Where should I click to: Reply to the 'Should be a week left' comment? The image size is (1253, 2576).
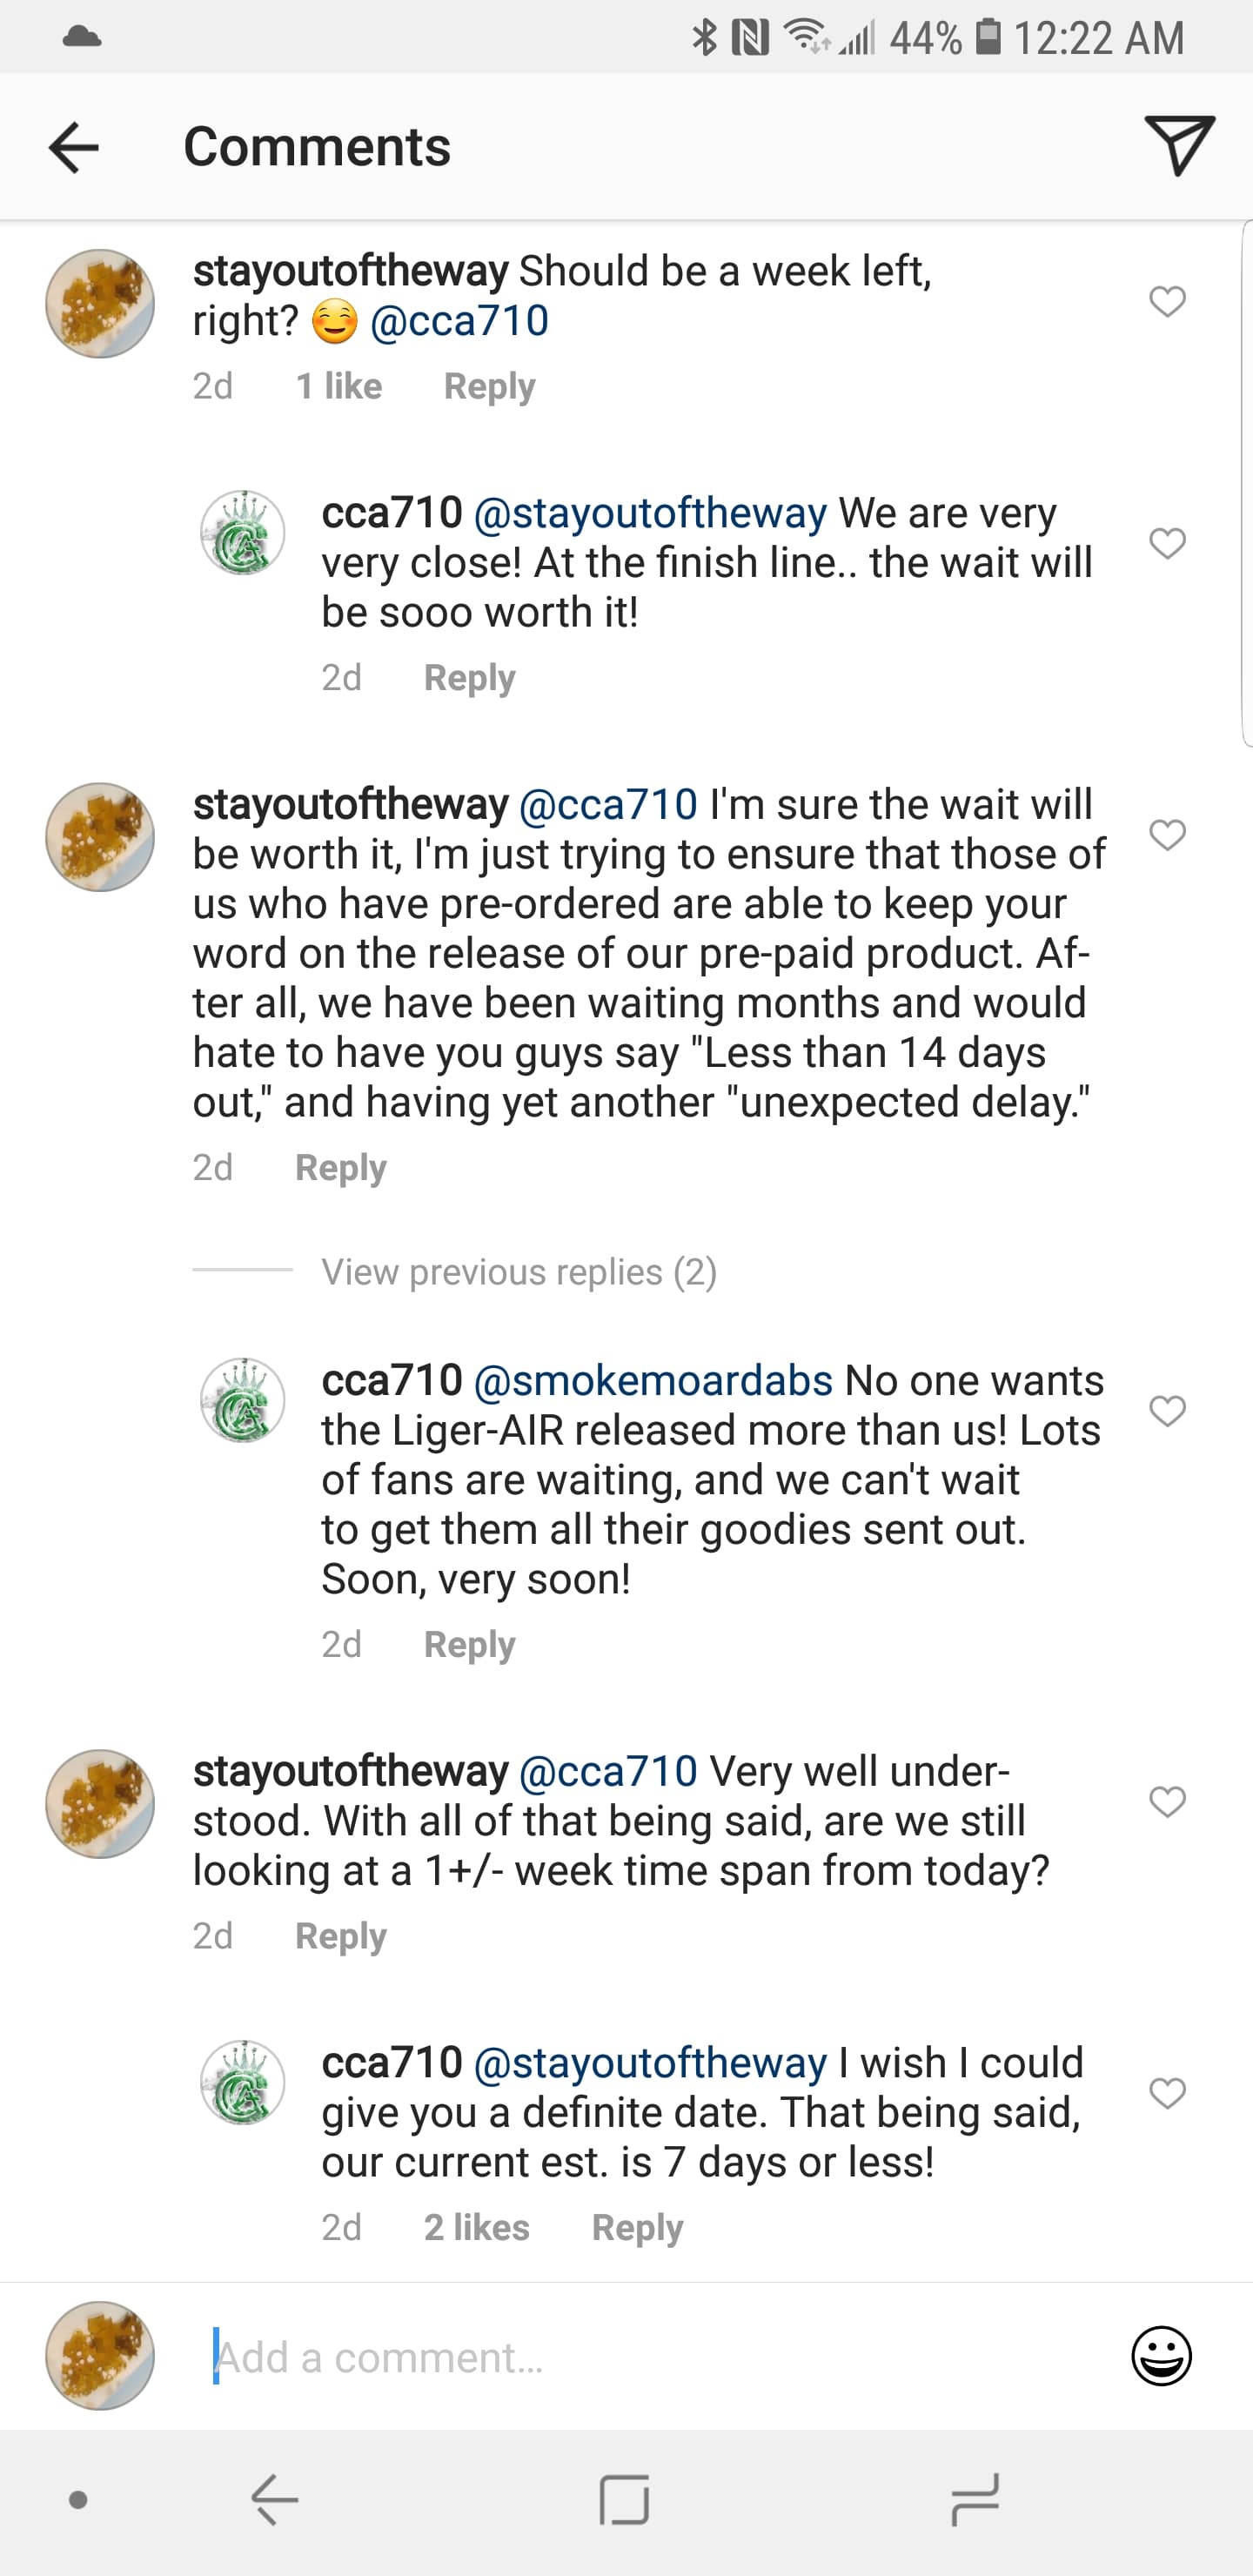pos(489,386)
